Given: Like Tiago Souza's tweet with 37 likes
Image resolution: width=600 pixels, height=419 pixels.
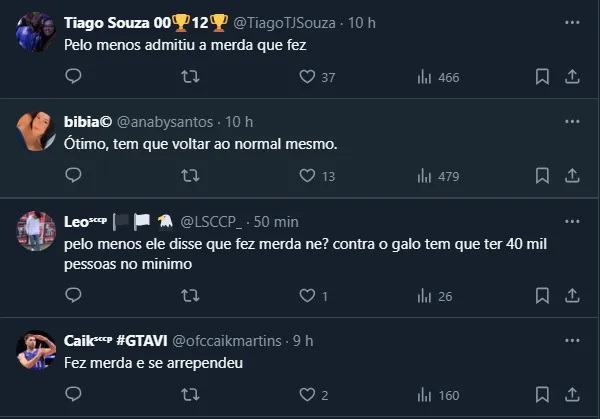Looking at the screenshot, I should point(308,76).
